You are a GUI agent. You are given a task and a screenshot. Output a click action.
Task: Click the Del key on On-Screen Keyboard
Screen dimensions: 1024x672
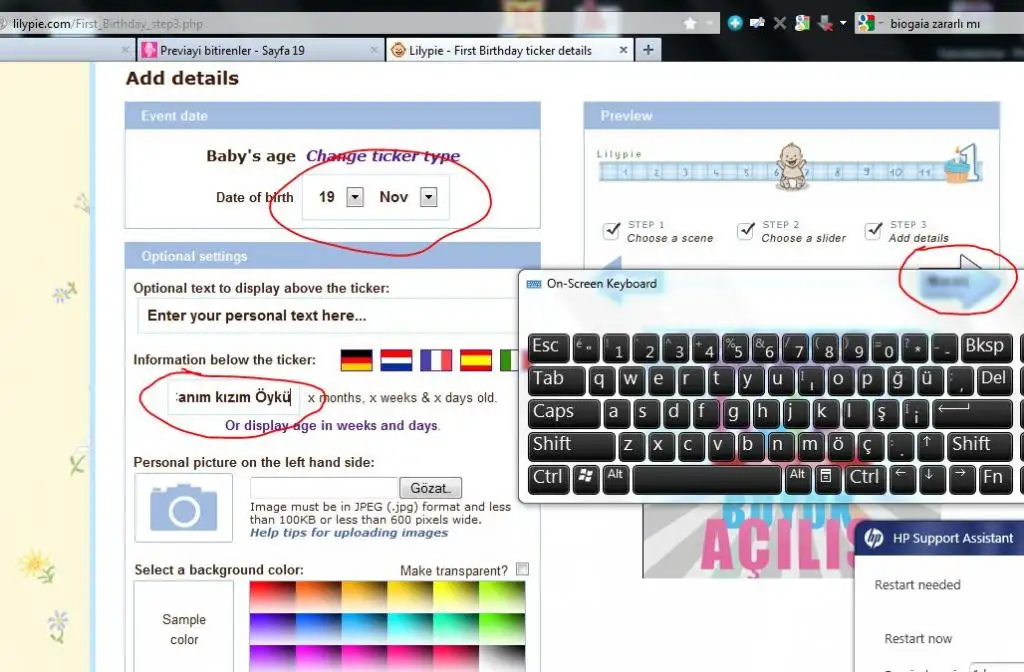[995, 380]
